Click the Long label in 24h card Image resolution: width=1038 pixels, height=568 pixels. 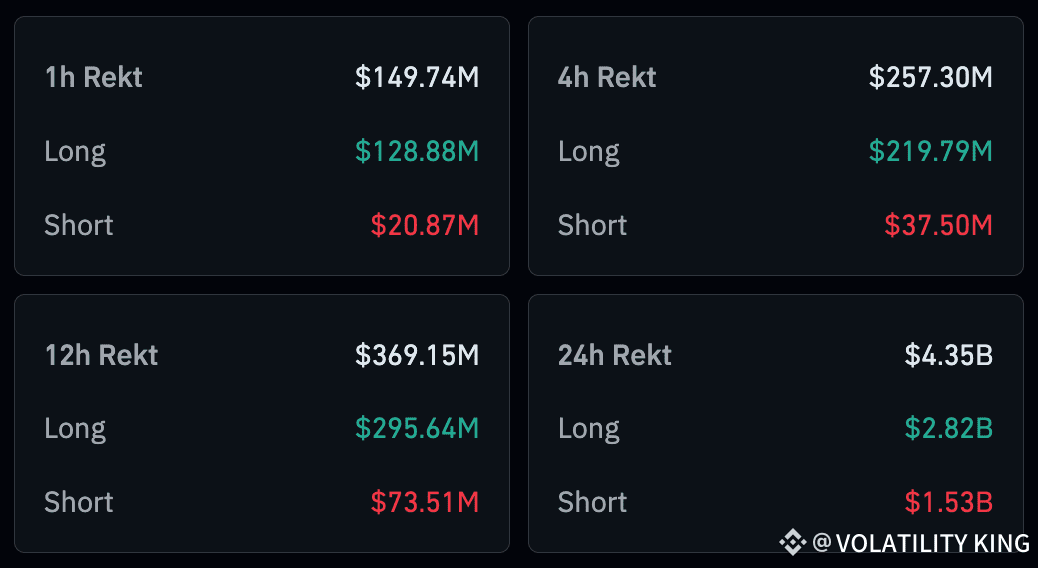tap(589, 428)
